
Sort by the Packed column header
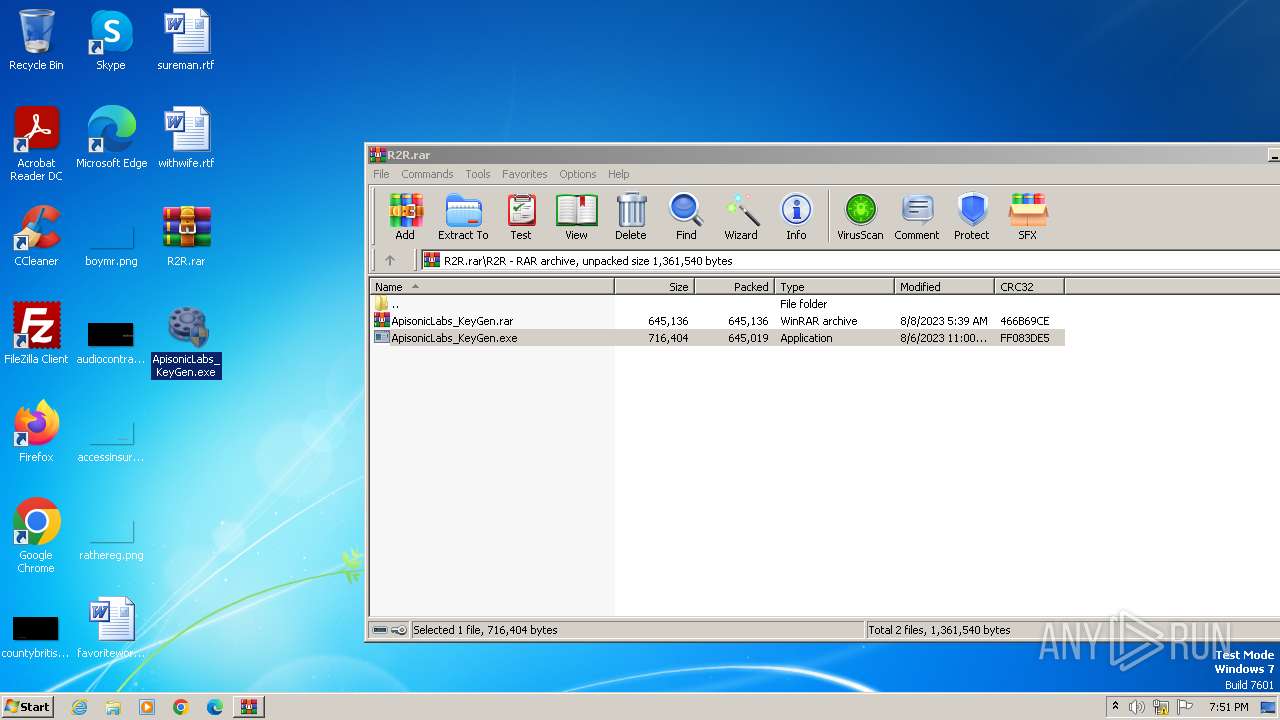[735, 286]
